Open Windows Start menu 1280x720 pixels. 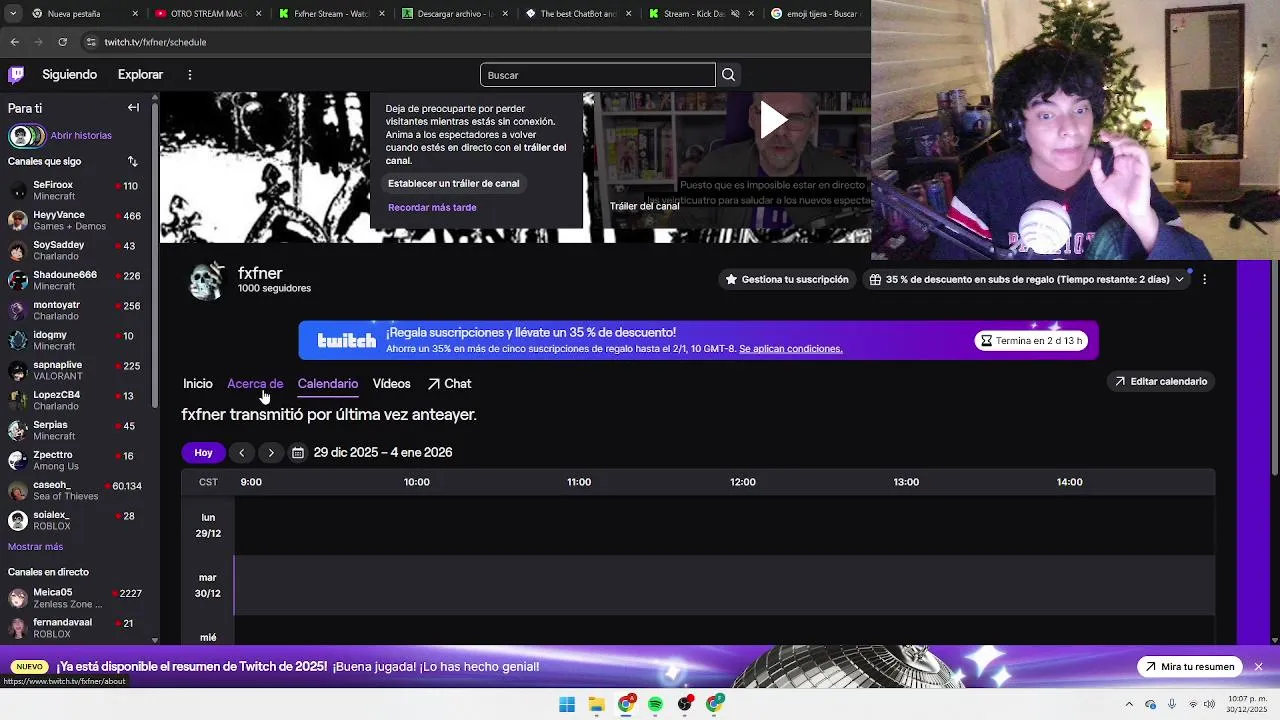(x=567, y=704)
